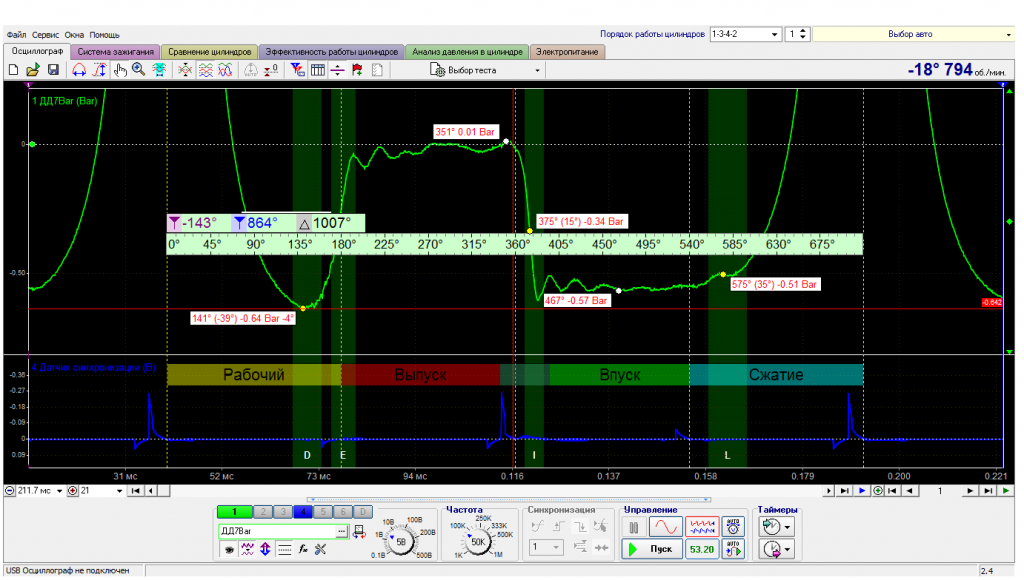This screenshot has width=1024, height=580.
Task: Toggle channel 5 button
Action: point(323,513)
